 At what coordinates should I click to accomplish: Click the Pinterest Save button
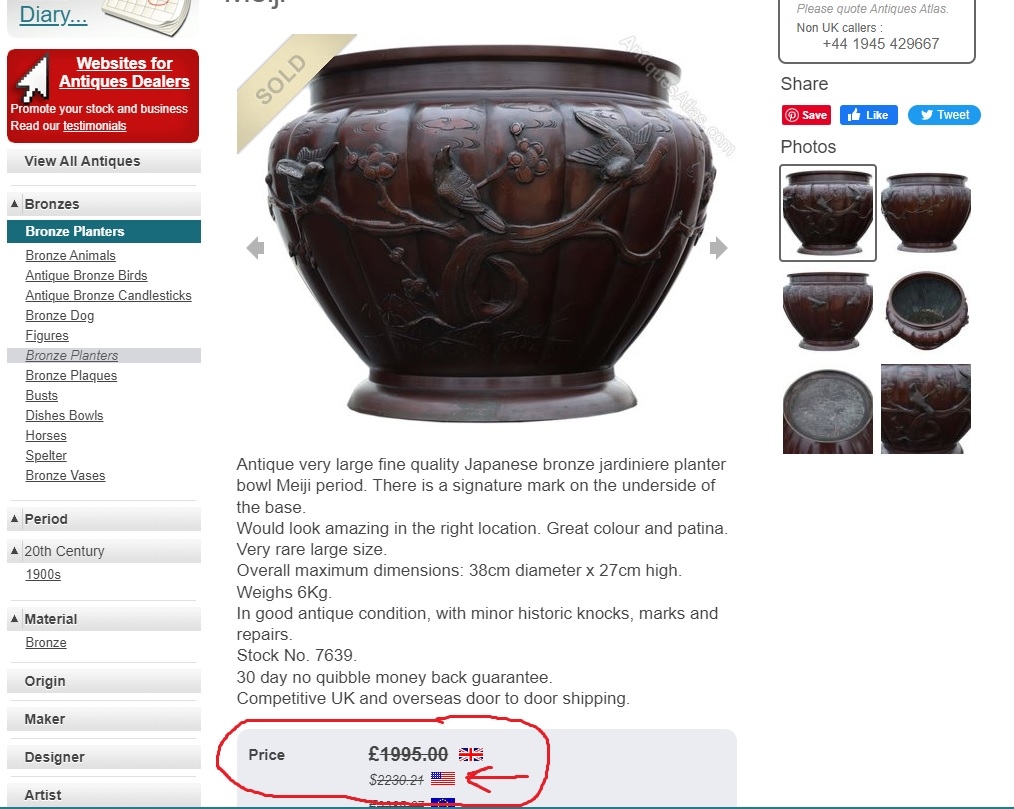806,115
